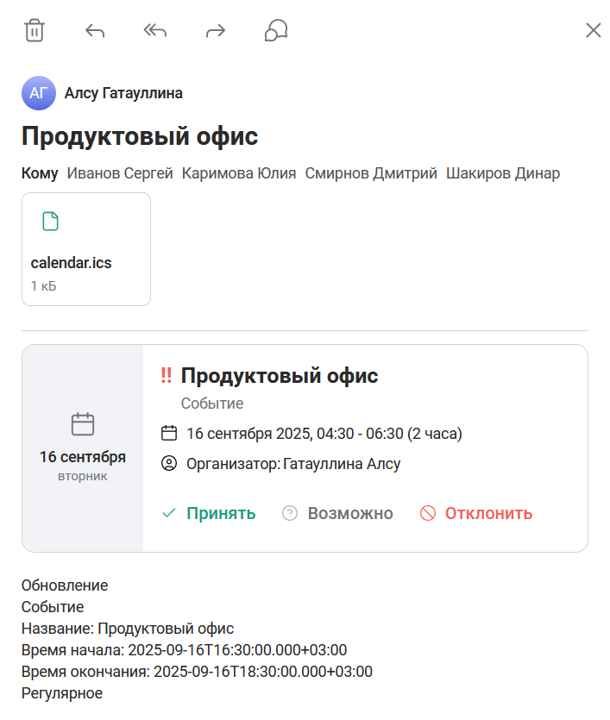This screenshot has width=610, height=720.
Task: Reply to the sender using the arrow icon
Action: [95, 31]
